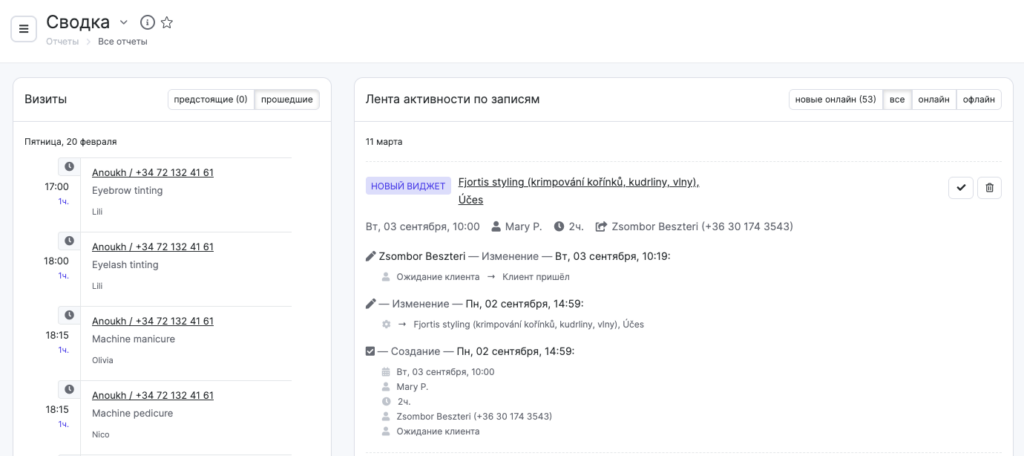Switch to прошедшие visits
Image resolution: width=1024 pixels, height=456 pixels.
click(x=287, y=99)
